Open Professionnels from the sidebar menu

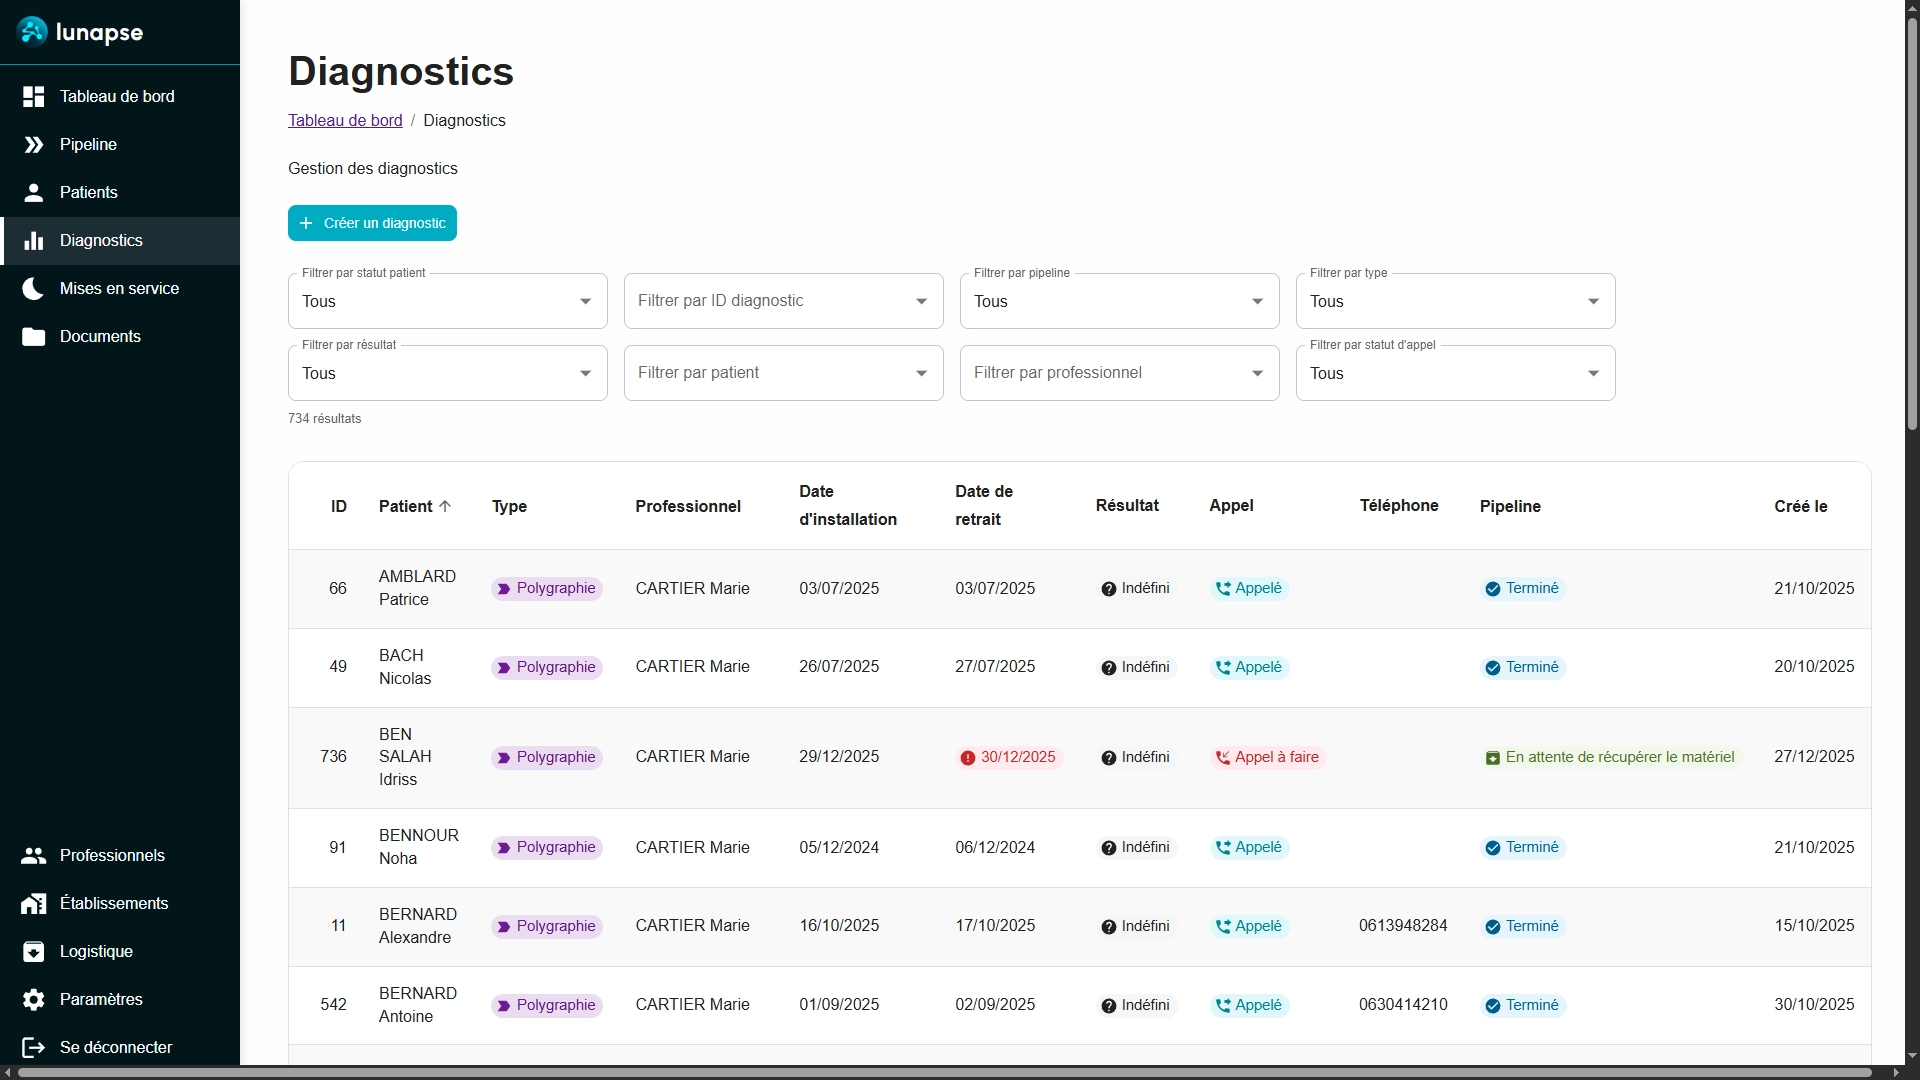click(x=112, y=856)
